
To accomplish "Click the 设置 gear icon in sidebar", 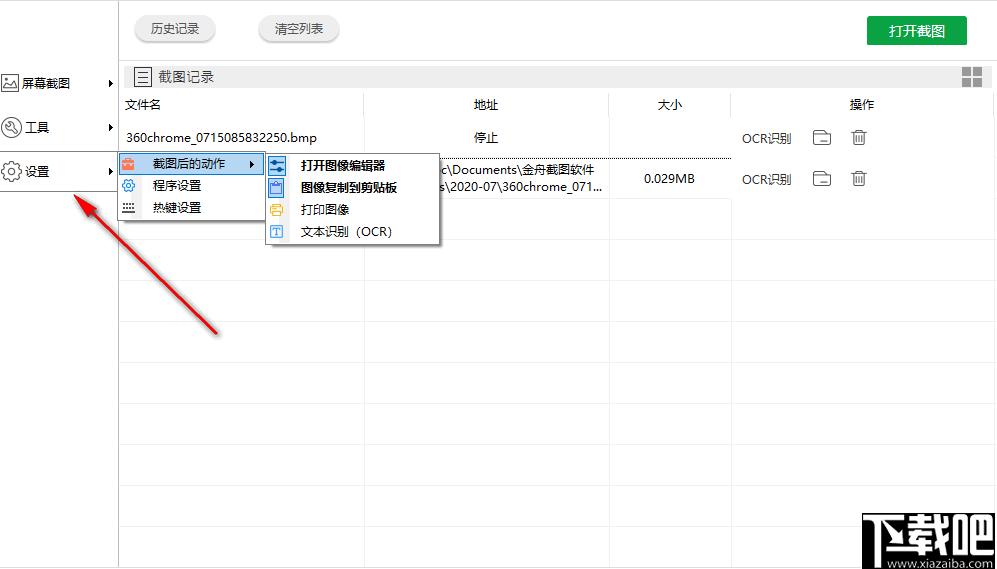I will tap(11, 172).
